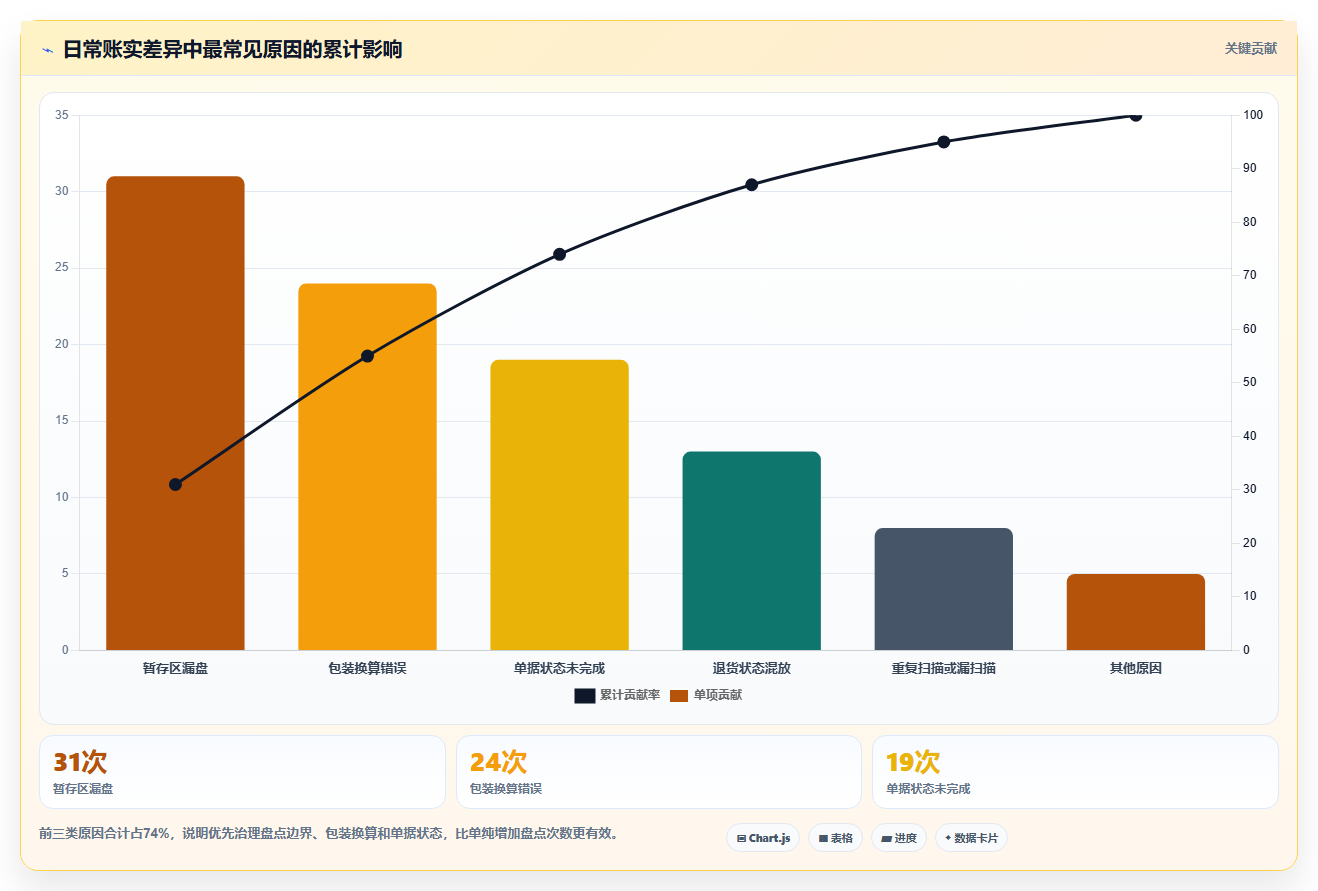Click 暂存区漏盘 caption under 31次

[x=83, y=789]
